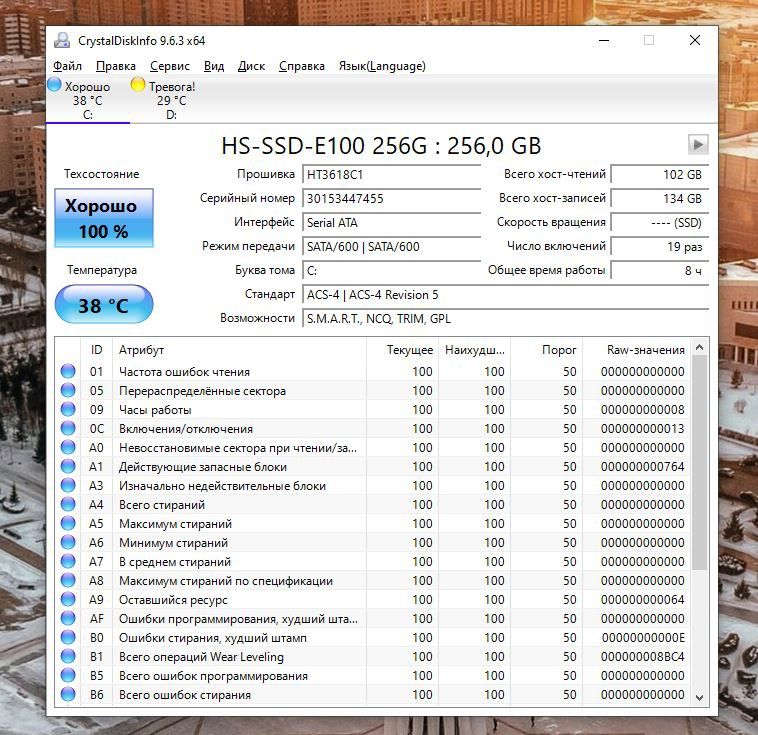Click the rotation speed value ---- (SSD)
Image resolution: width=758 pixels, height=735 pixels.
coord(659,222)
